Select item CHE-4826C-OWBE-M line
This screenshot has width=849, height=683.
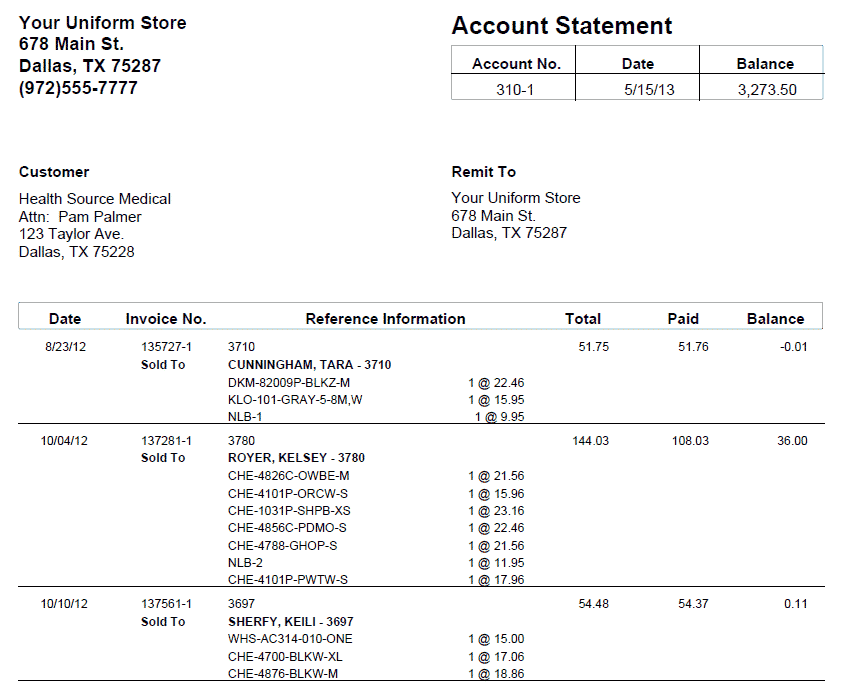pos(288,476)
